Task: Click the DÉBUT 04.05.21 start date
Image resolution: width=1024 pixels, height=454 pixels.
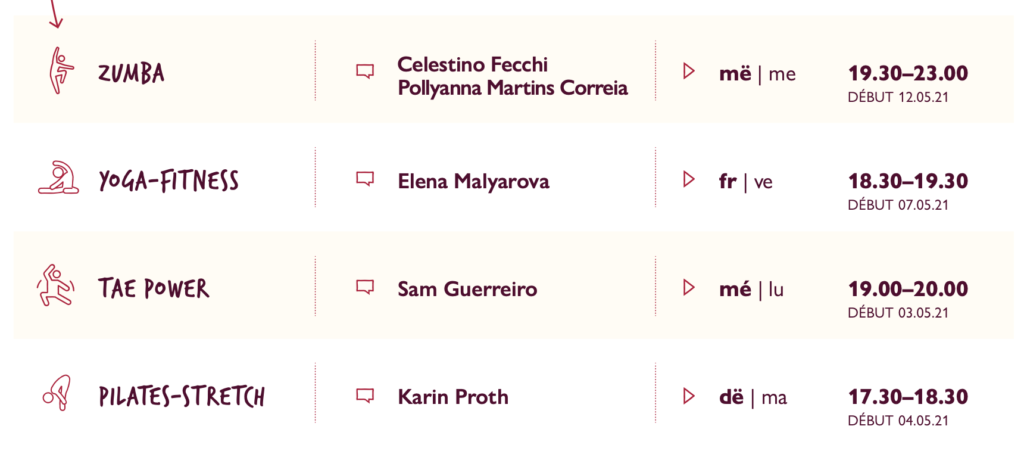Action: pos(898,421)
